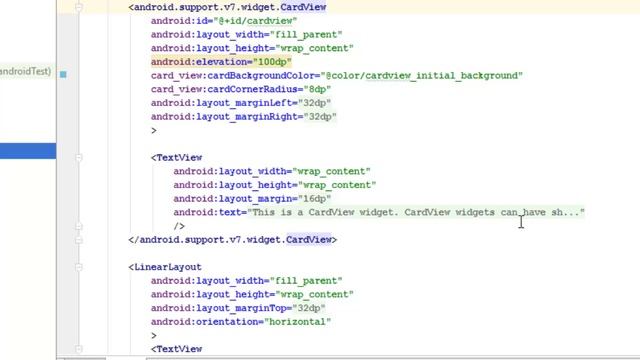Click first TextView's layout_height="wrap_content" line
Viewport: 640px width, 360px height.
[x=275, y=185]
